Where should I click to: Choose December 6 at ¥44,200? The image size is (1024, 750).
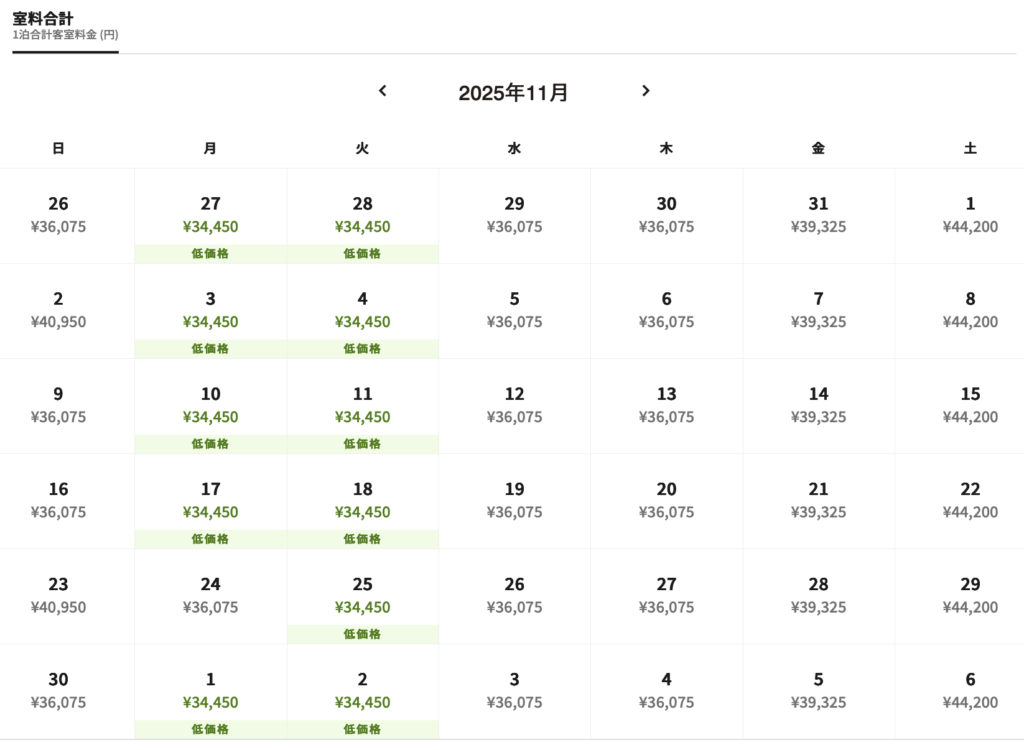[x=970, y=690]
